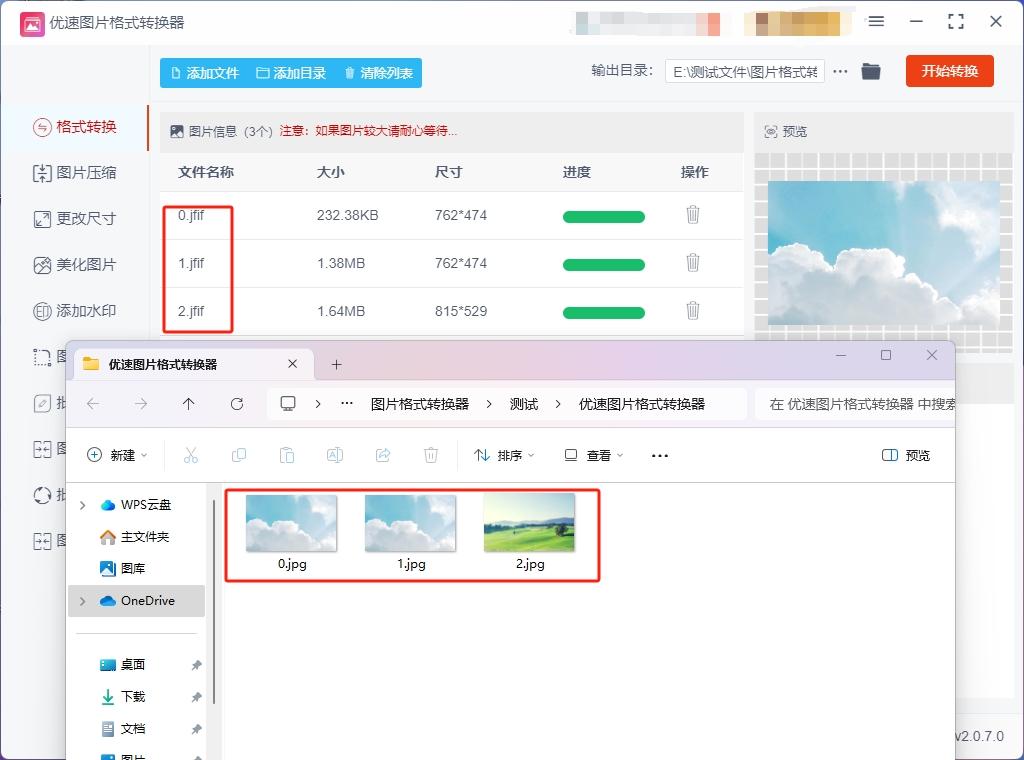The height and width of the screenshot is (760, 1024).
Task: Open the 更改尺寸 resize tool
Action: (x=75, y=219)
